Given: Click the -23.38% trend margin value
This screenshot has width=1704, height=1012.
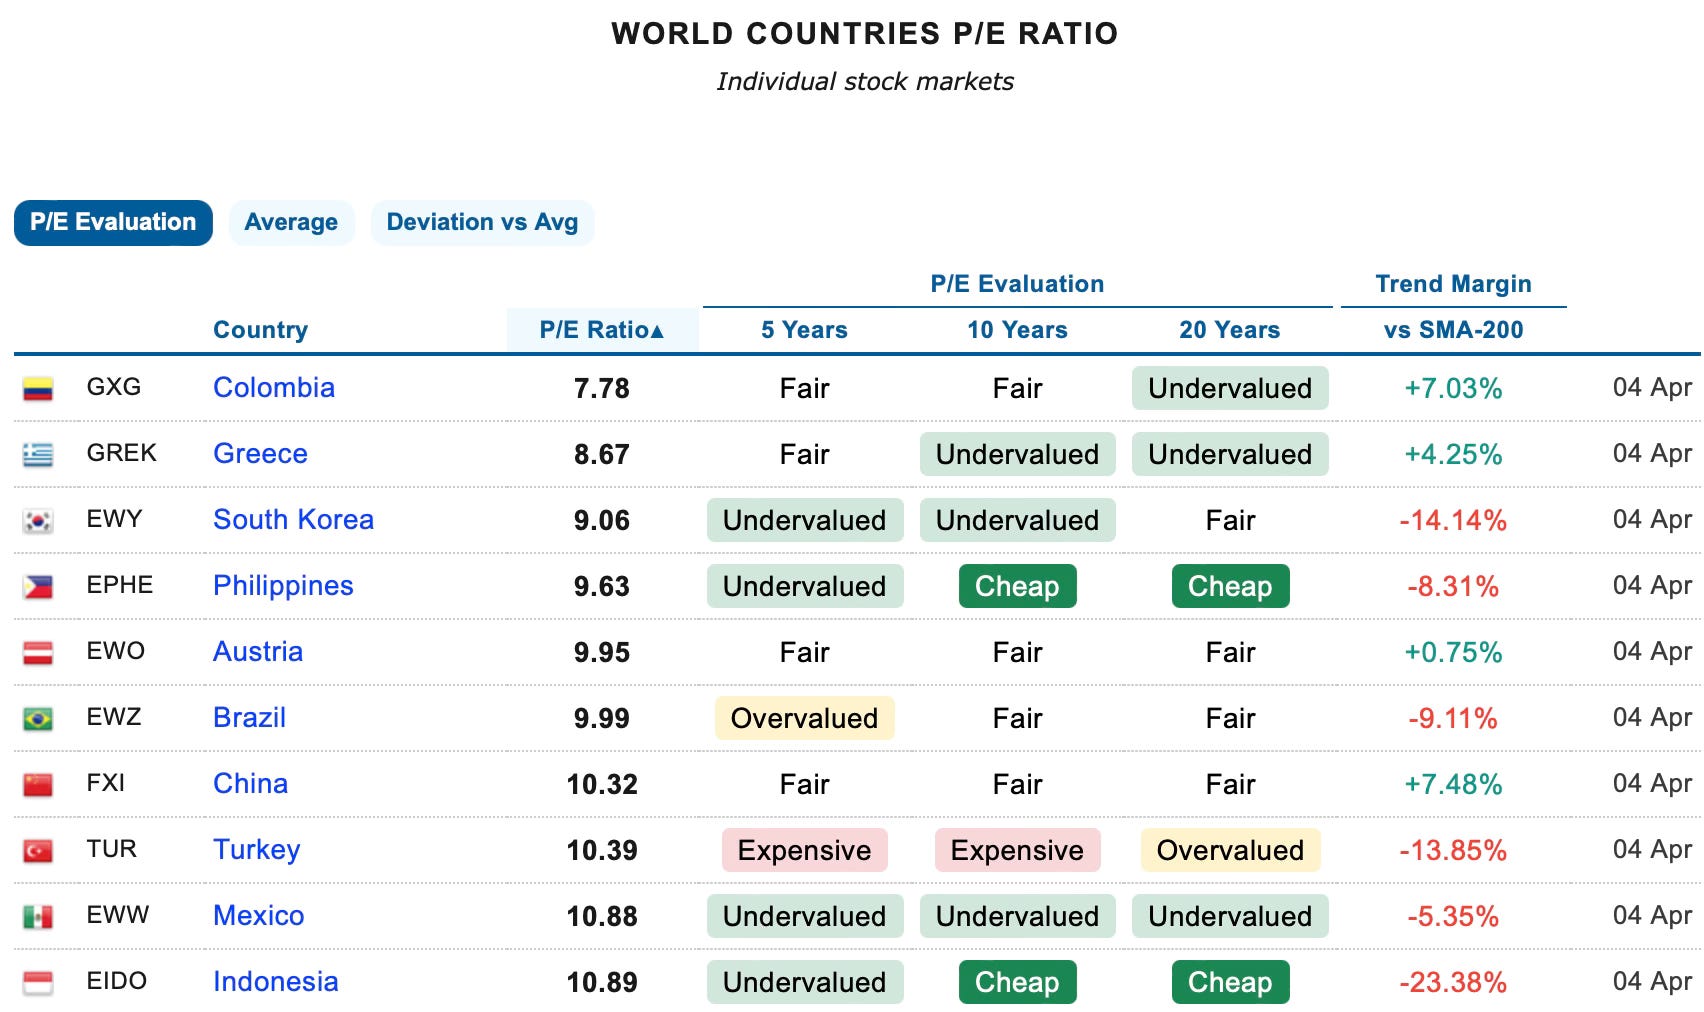Looking at the screenshot, I should click(x=1453, y=982).
